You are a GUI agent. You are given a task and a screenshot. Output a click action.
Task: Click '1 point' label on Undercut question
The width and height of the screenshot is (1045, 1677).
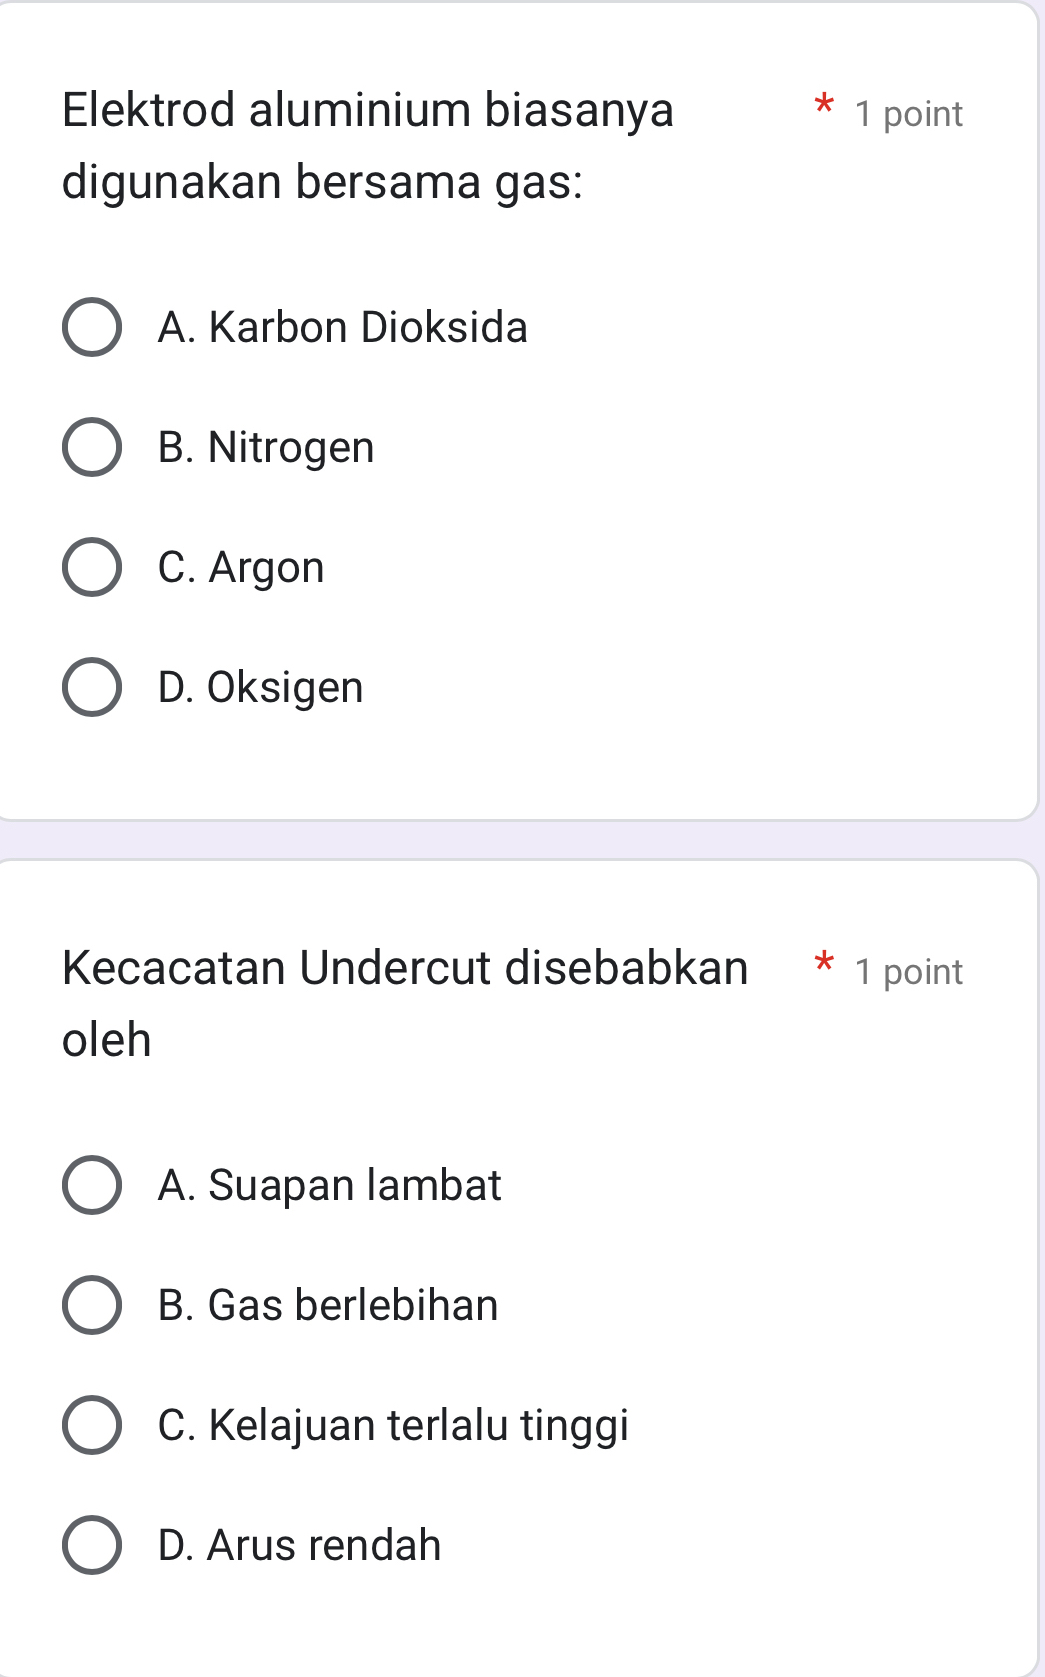908,972
